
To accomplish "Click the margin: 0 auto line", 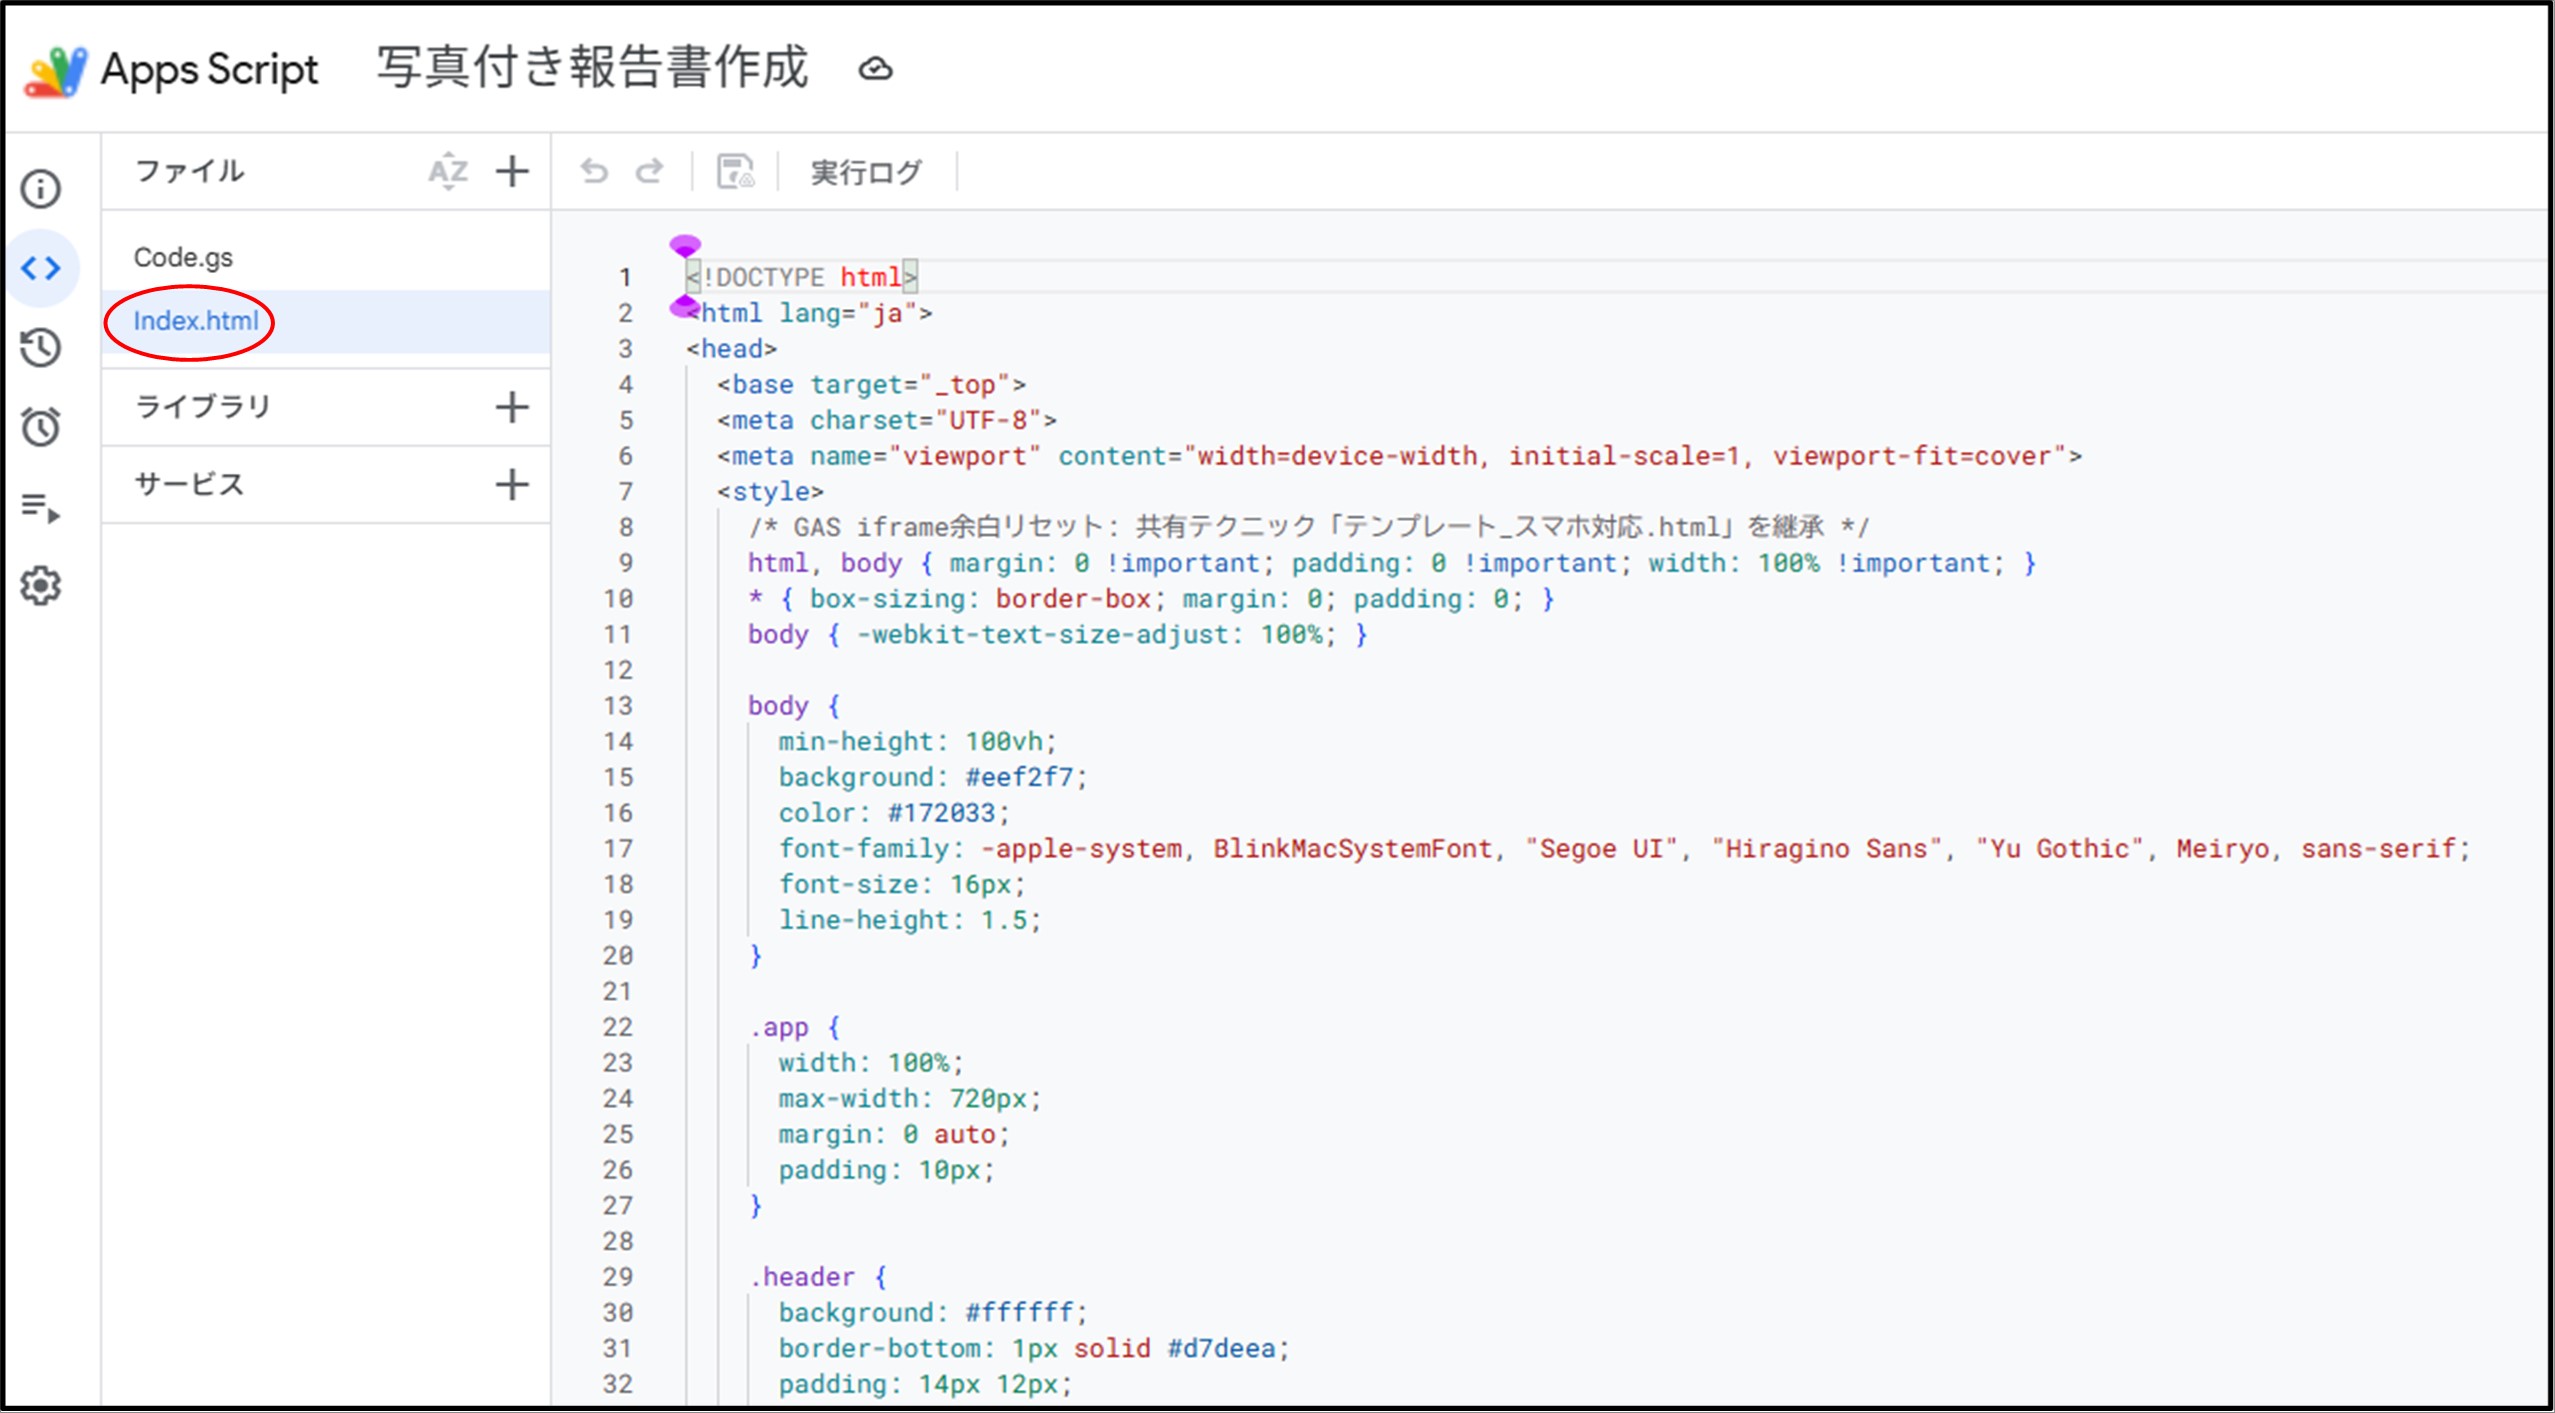I will click(x=895, y=1134).
